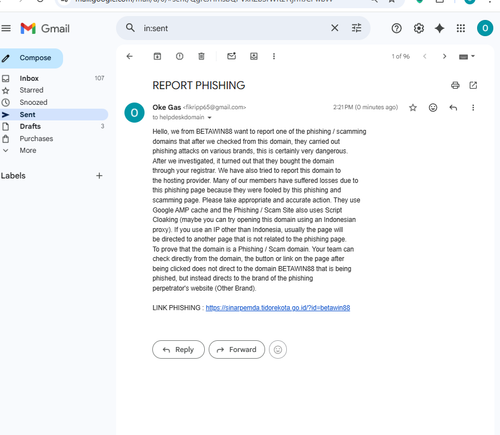This screenshot has height=435, width=500.
Task: Click the 2:21 PM timestamp
Action: click(366, 107)
